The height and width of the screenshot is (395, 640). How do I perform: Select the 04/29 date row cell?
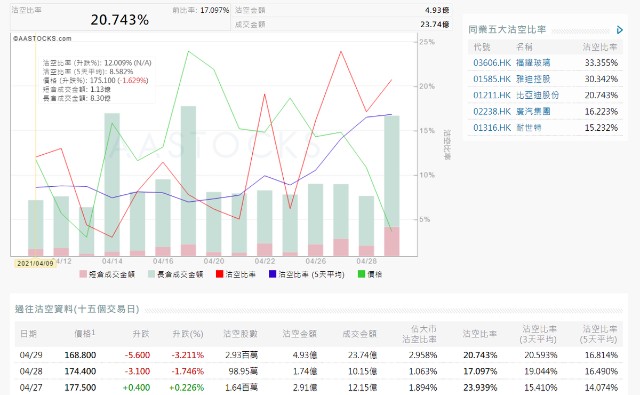31,355
